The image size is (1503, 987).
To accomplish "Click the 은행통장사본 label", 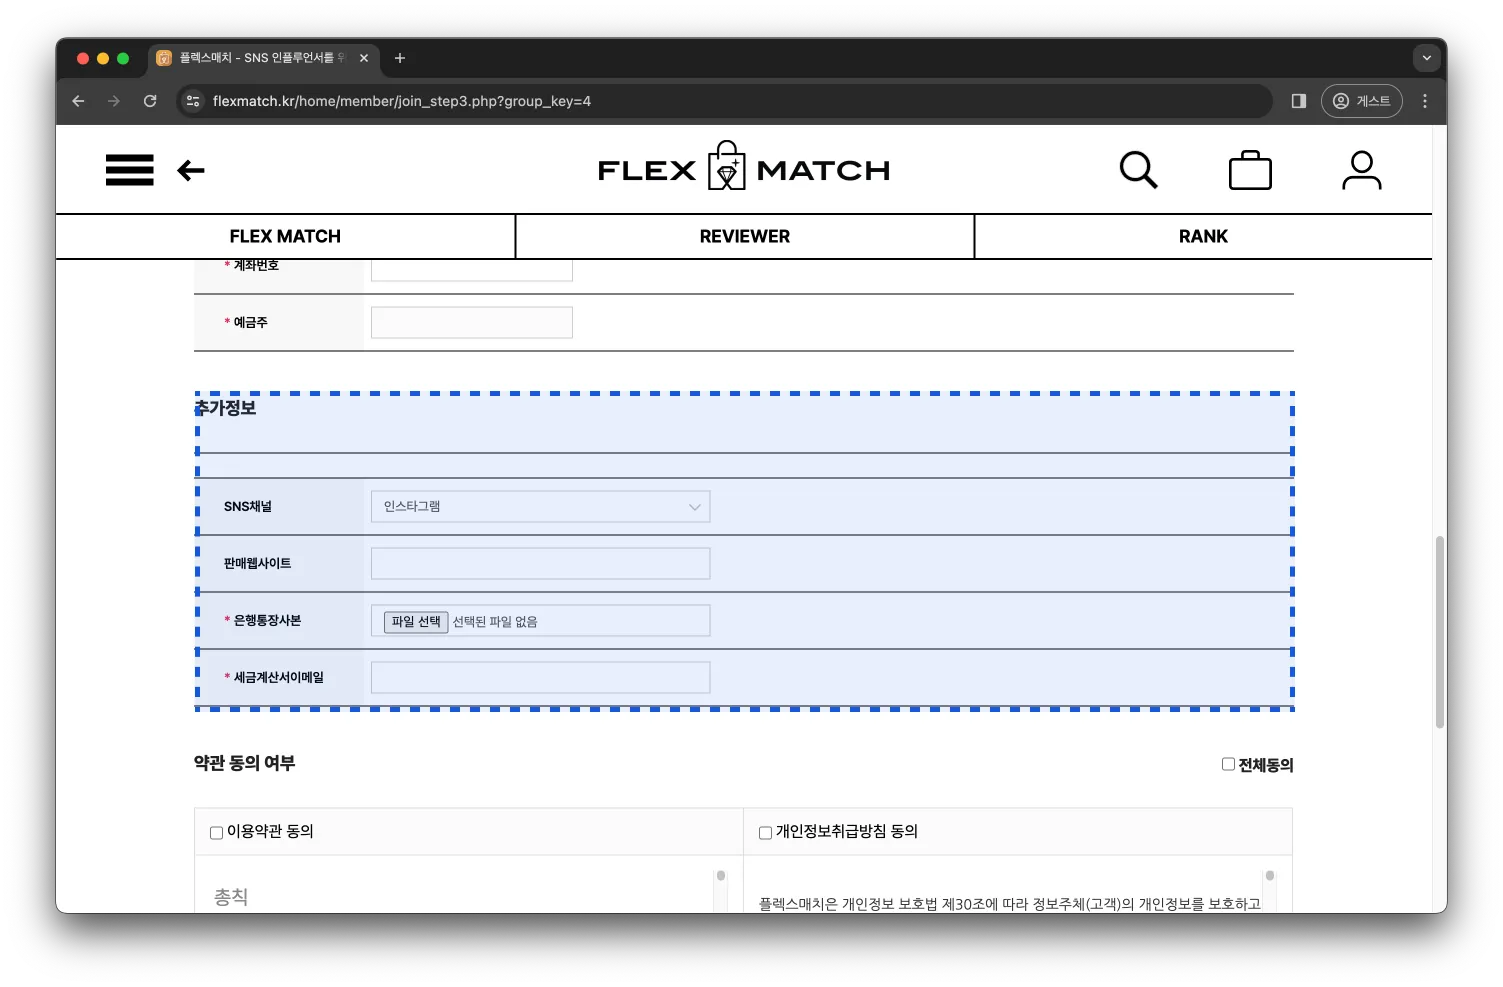I will click(267, 621).
